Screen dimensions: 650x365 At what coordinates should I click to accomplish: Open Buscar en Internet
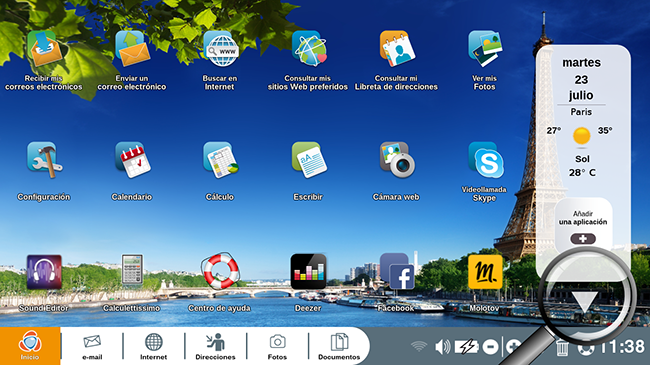point(221,49)
